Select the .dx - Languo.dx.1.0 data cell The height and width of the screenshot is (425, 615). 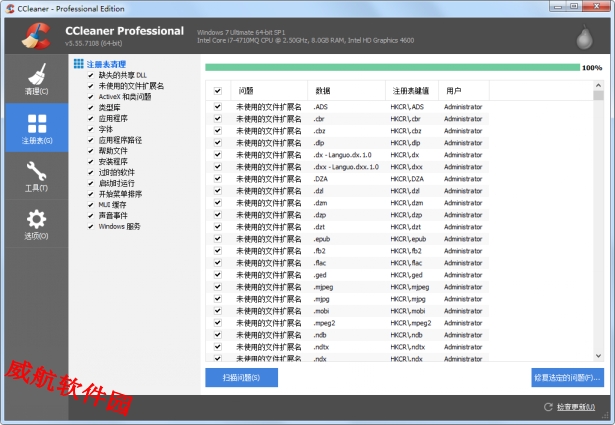tap(342, 155)
